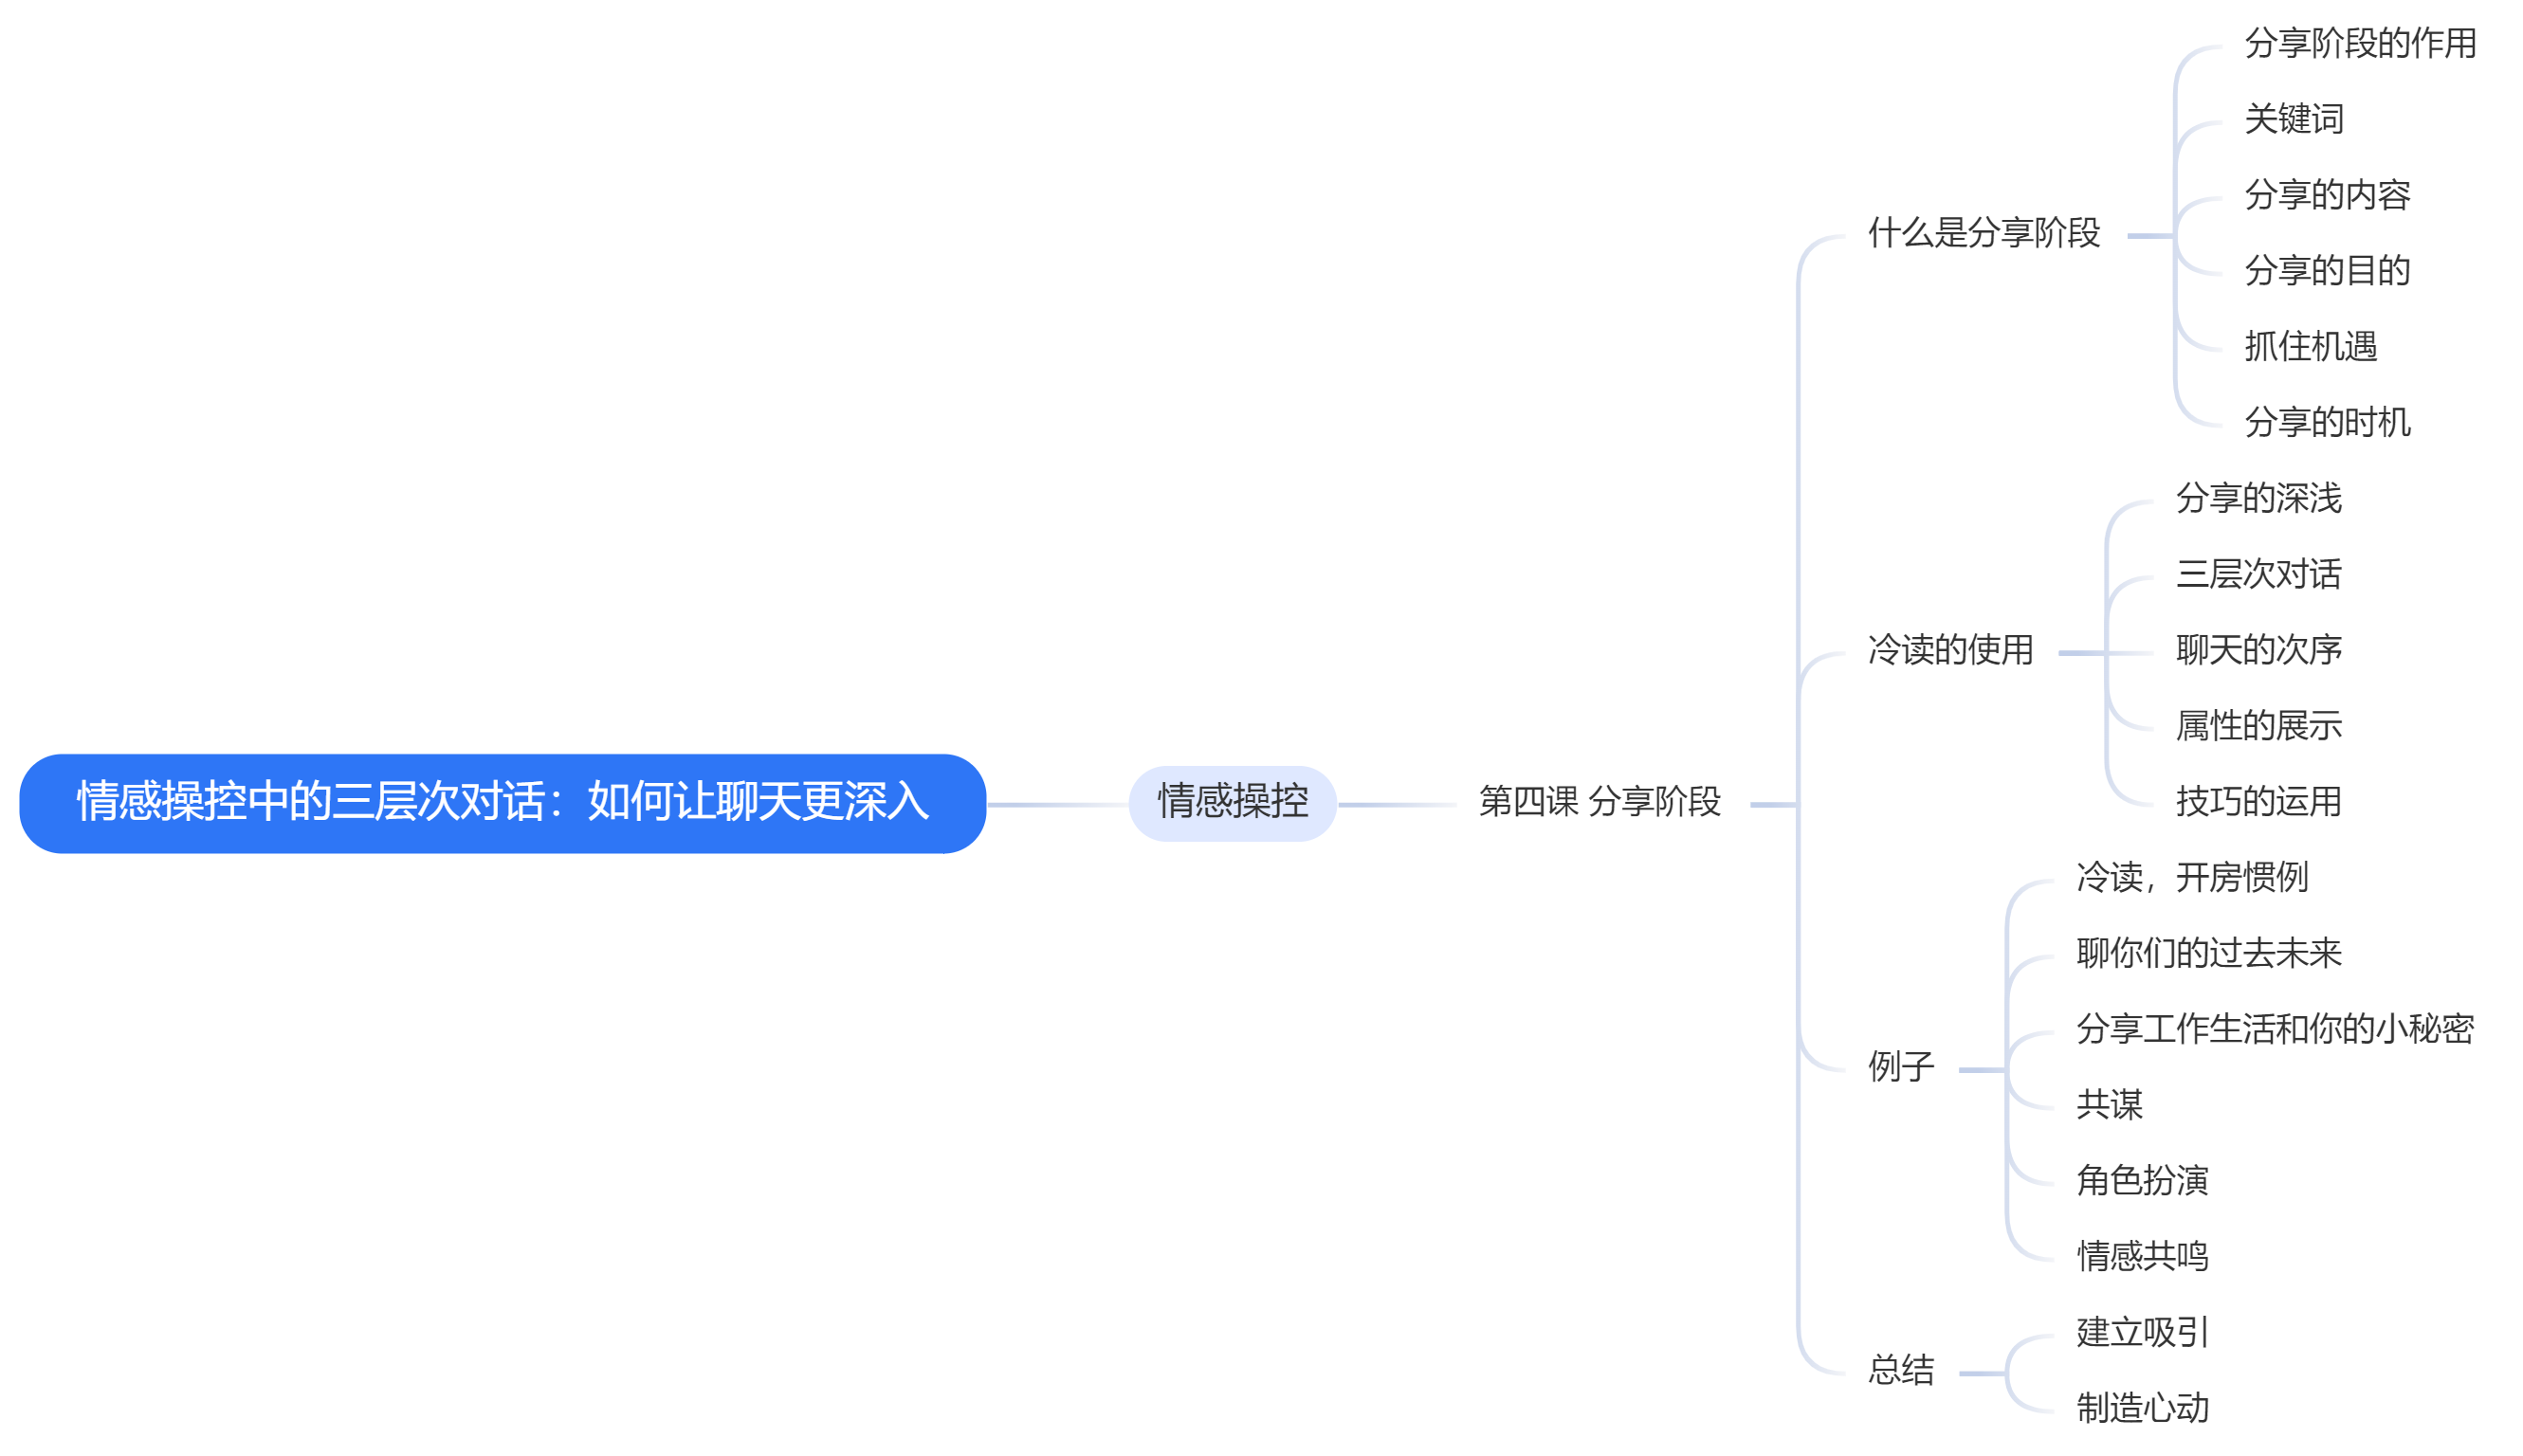The image size is (2523, 1456).
Task: Click the 关键词 leaf
Action: 2293,120
